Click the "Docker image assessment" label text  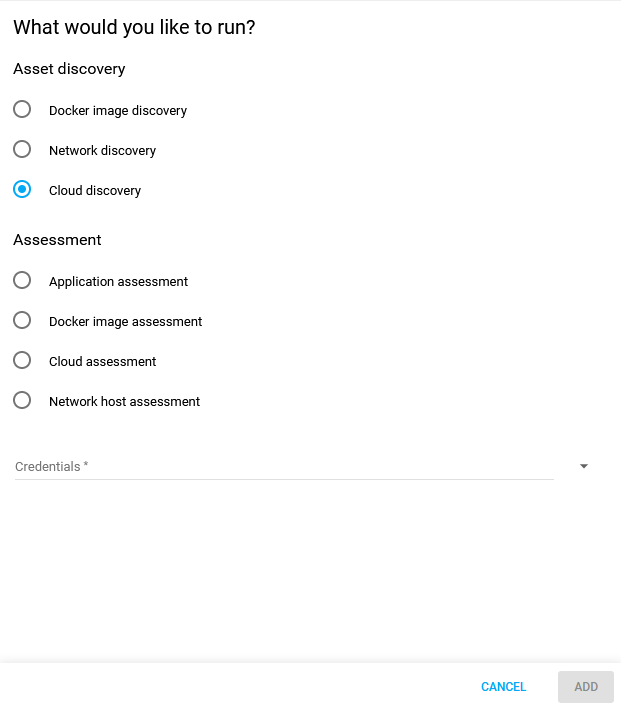pyautogui.click(x=125, y=322)
